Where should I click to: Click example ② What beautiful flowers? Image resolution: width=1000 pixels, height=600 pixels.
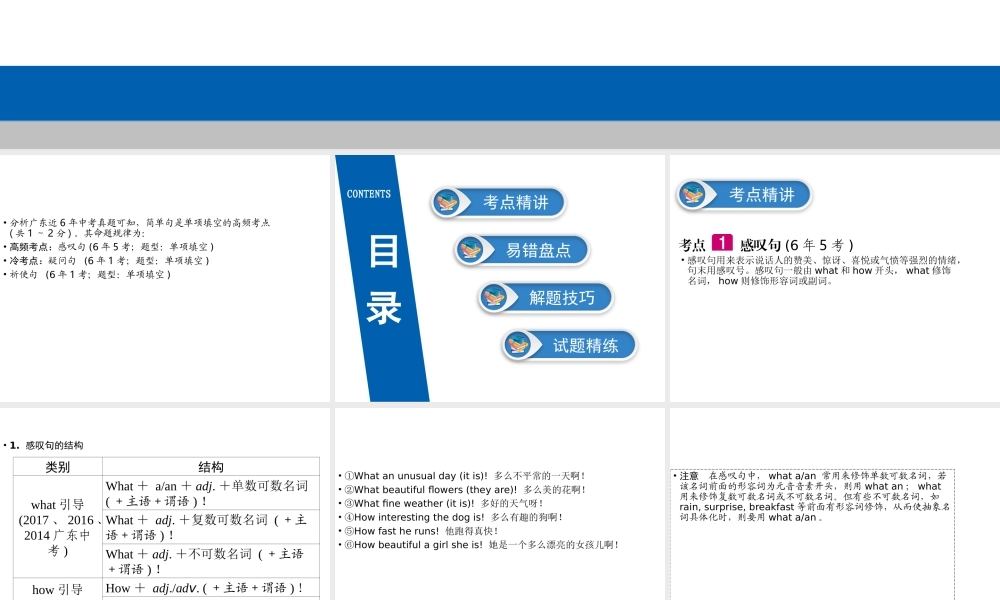pyautogui.click(x=464, y=490)
